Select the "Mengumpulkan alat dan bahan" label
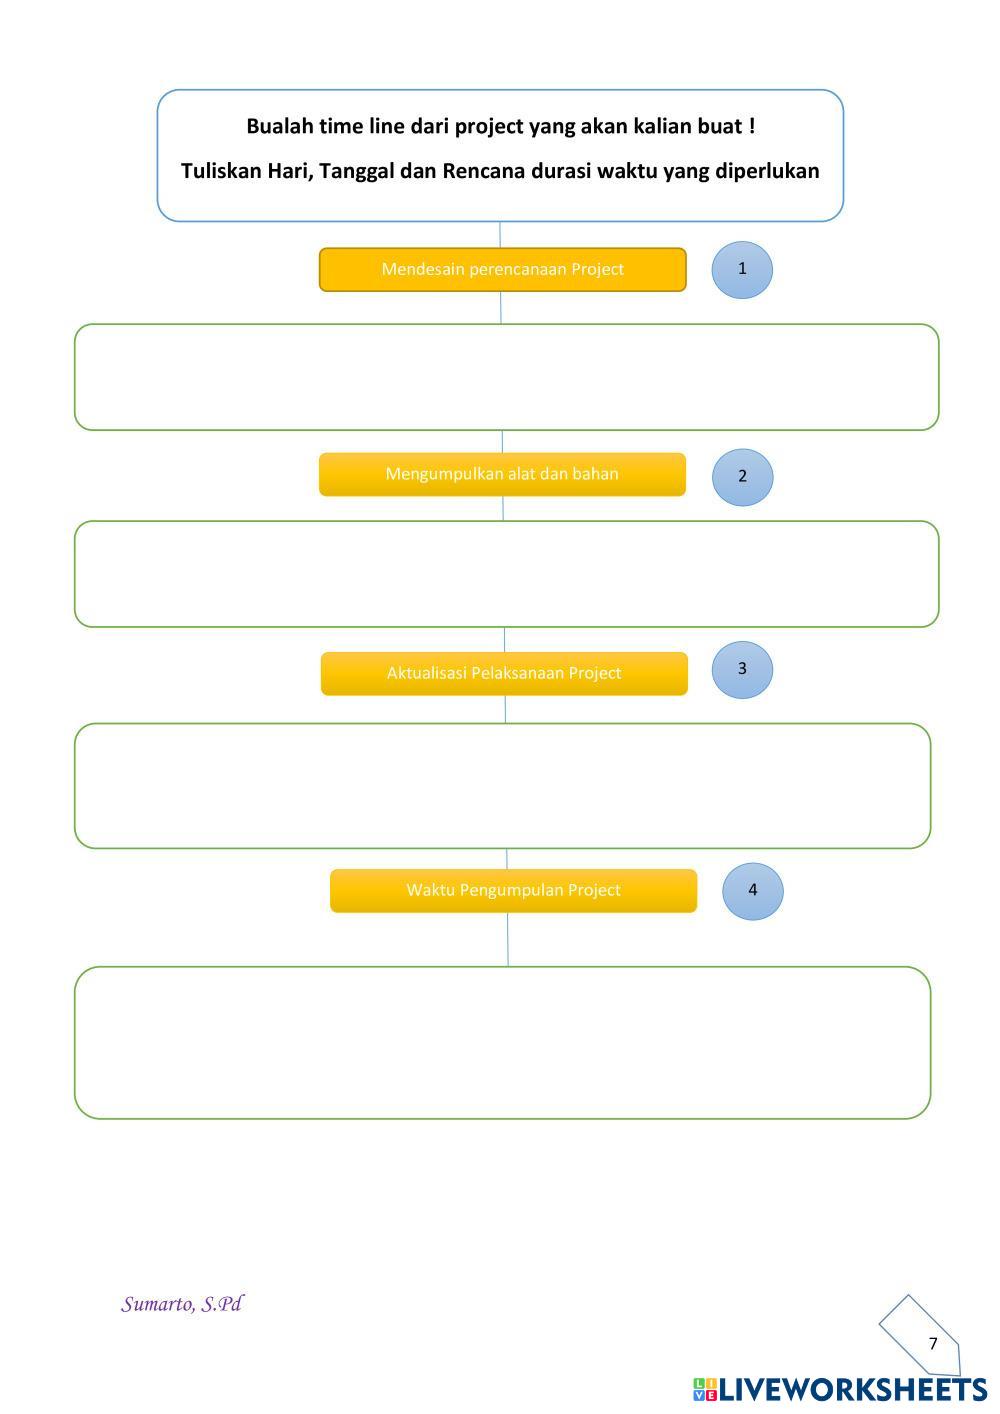Viewport: 1000px width, 1414px height. point(502,474)
